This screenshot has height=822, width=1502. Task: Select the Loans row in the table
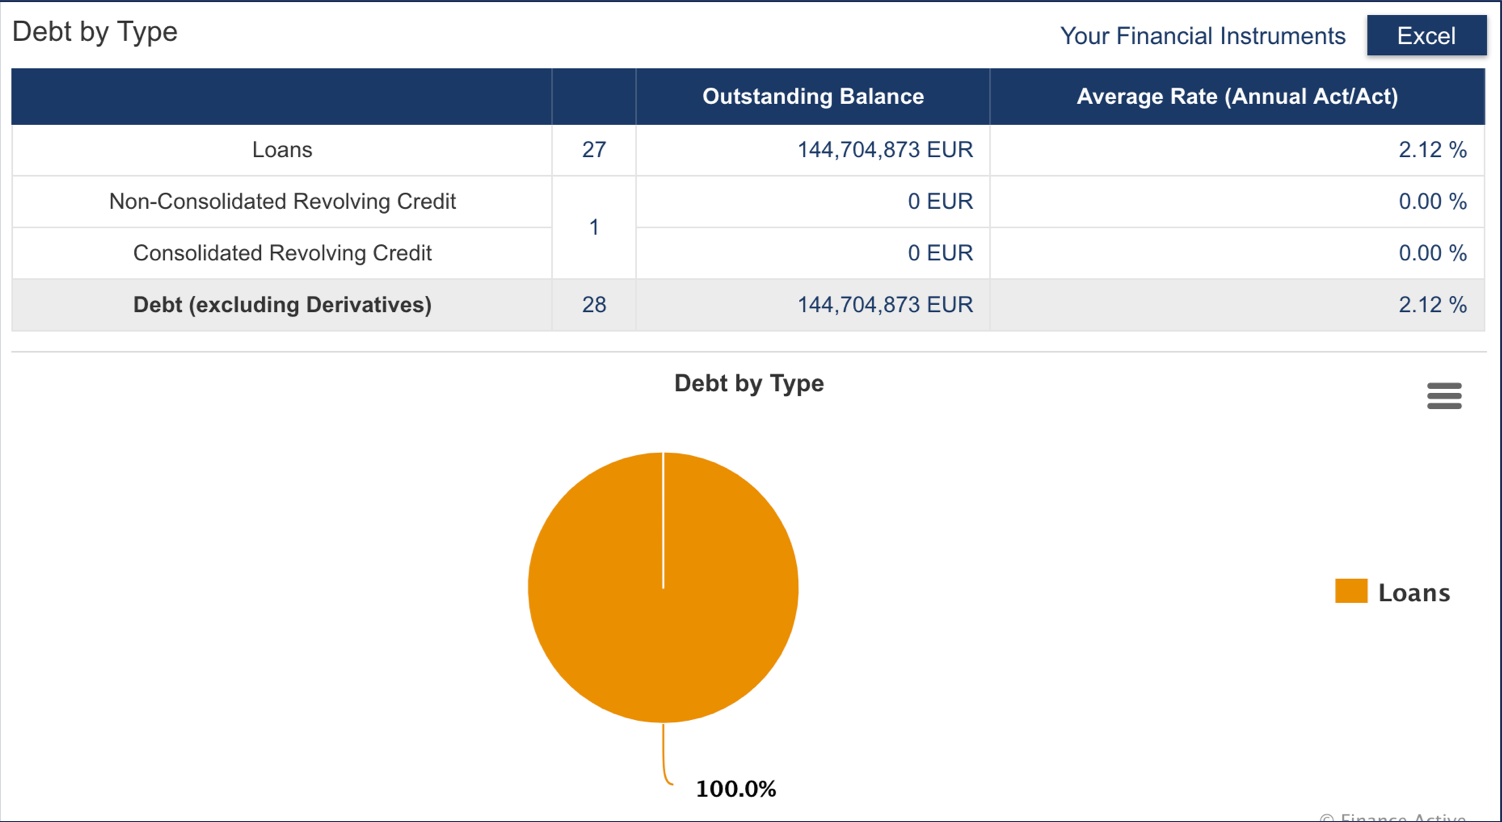coord(282,149)
